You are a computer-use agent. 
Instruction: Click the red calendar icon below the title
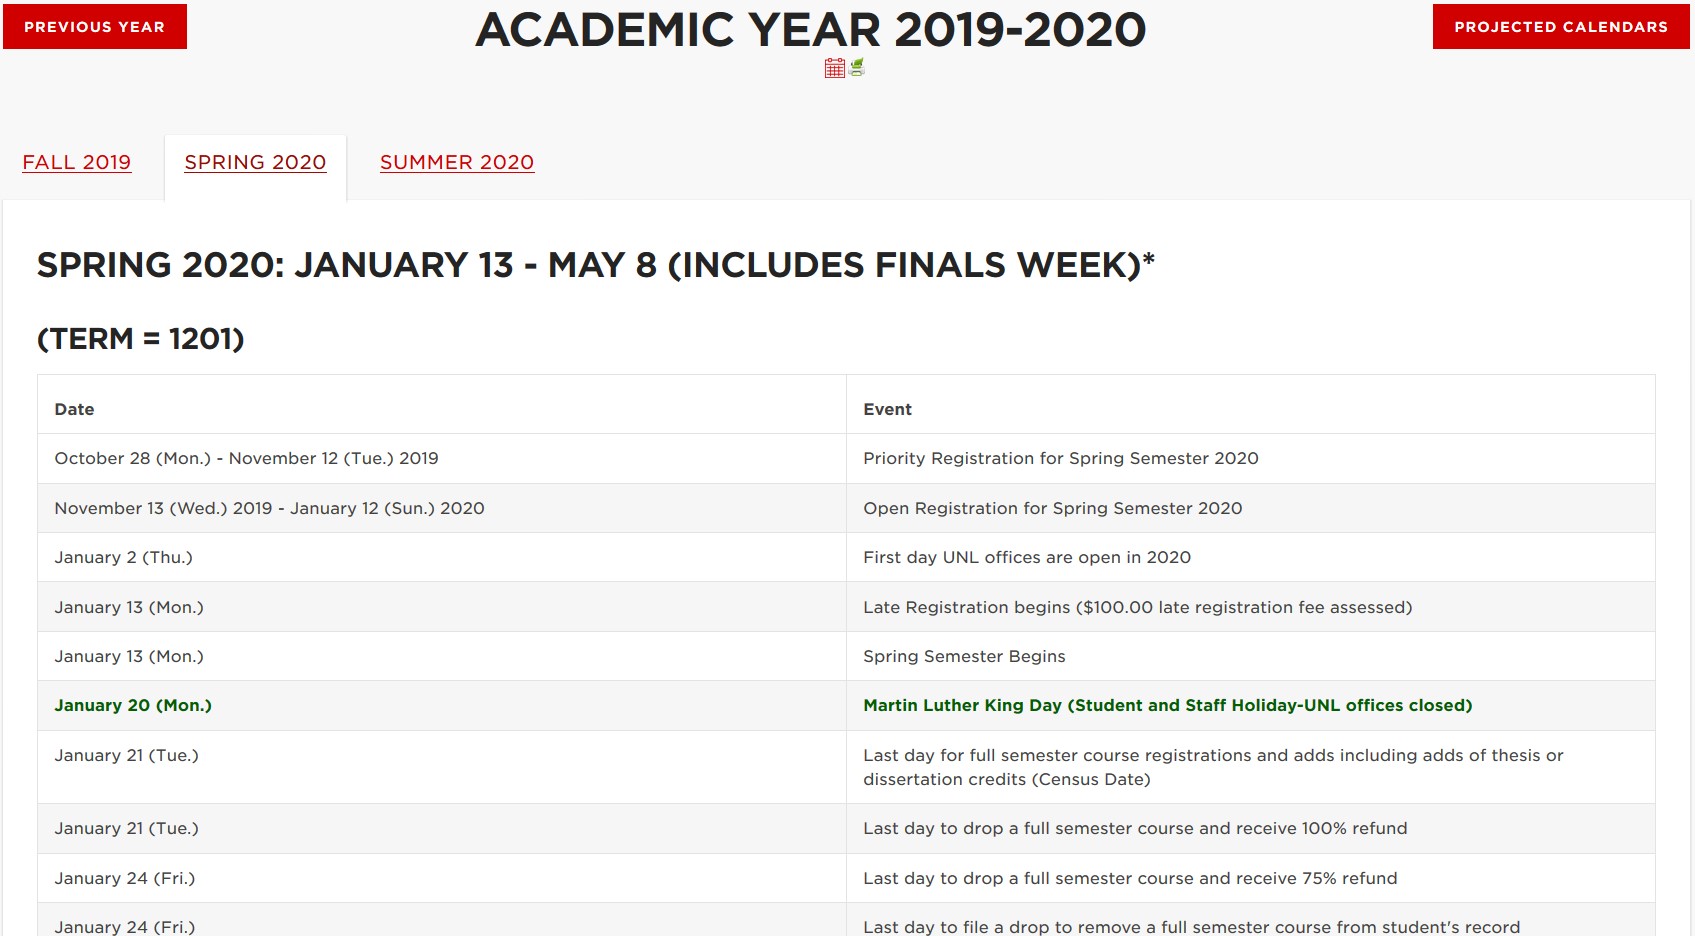tap(834, 68)
